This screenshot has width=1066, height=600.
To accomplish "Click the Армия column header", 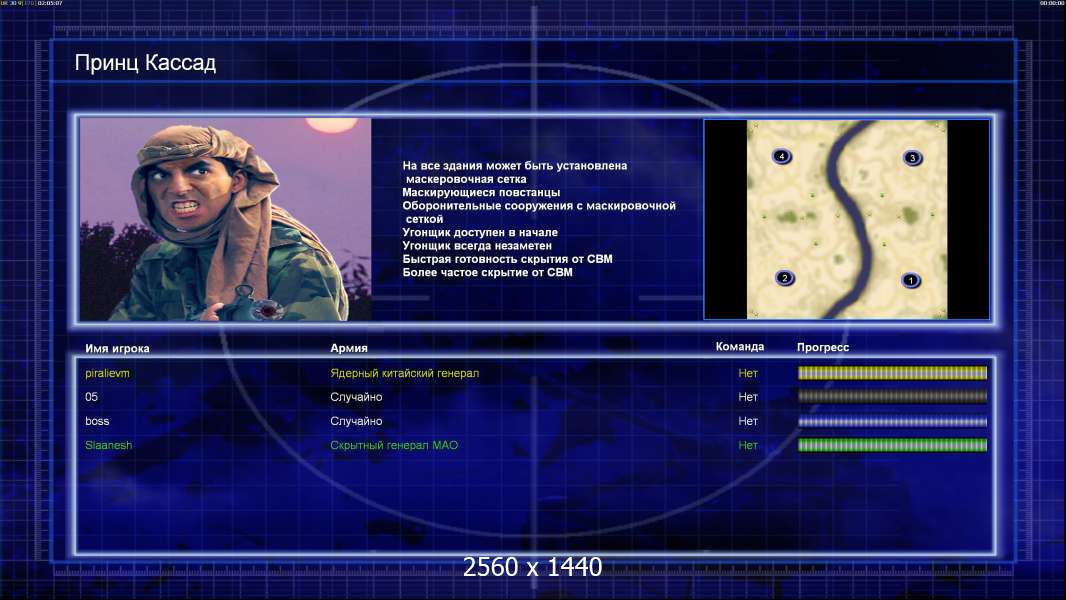I will click(x=349, y=348).
